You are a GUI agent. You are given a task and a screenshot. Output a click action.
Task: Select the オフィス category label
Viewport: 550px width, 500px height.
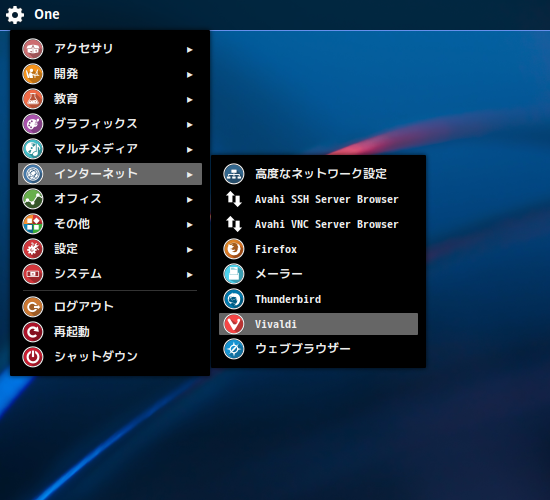pos(78,199)
